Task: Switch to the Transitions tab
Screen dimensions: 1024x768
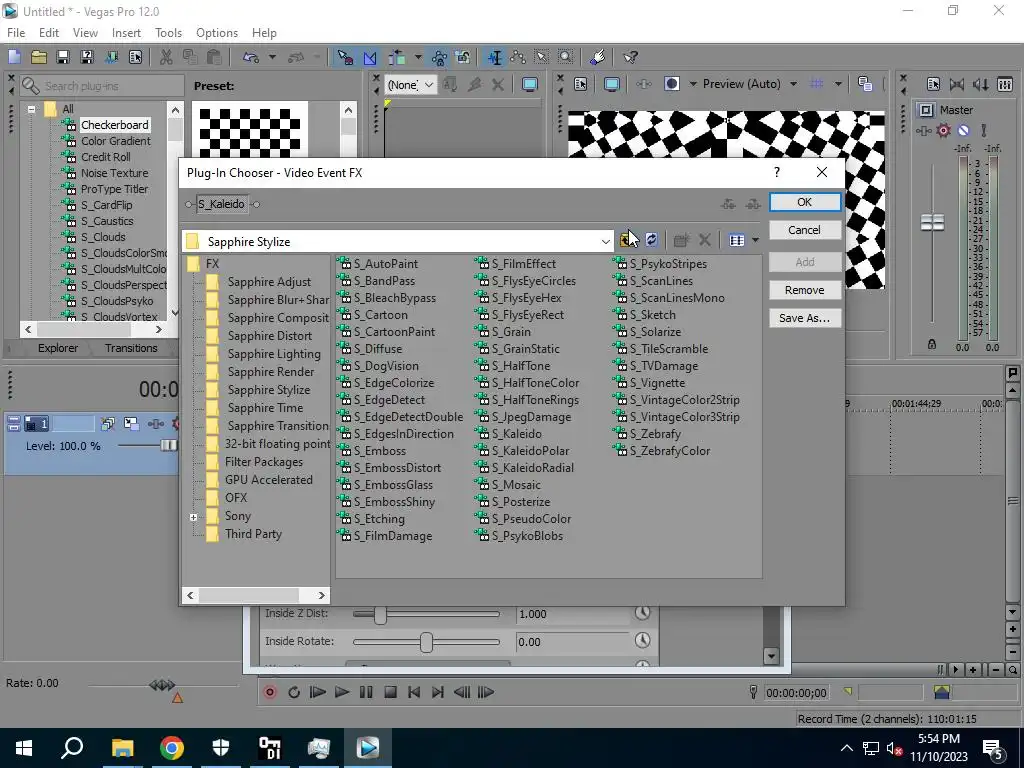Action: click(x=131, y=348)
